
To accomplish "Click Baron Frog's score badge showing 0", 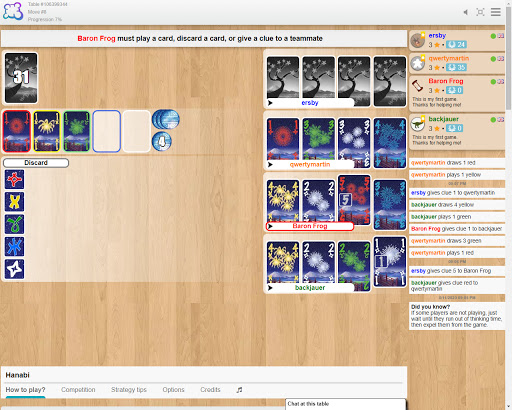I will pos(455,90).
